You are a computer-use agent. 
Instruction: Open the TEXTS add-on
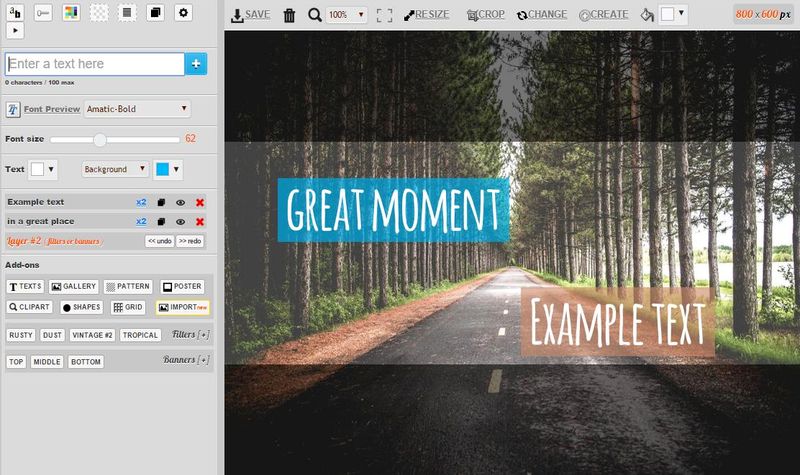pos(25,287)
